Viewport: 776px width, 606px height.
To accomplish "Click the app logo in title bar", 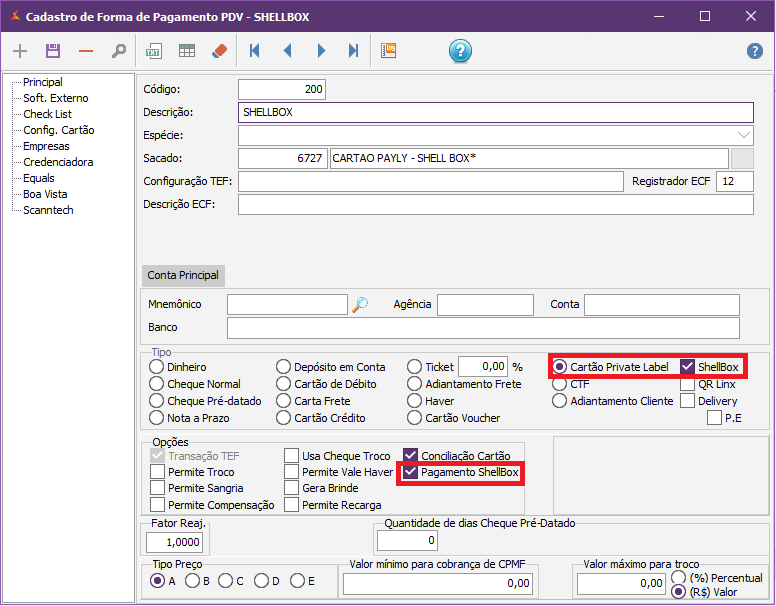I will [16, 16].
